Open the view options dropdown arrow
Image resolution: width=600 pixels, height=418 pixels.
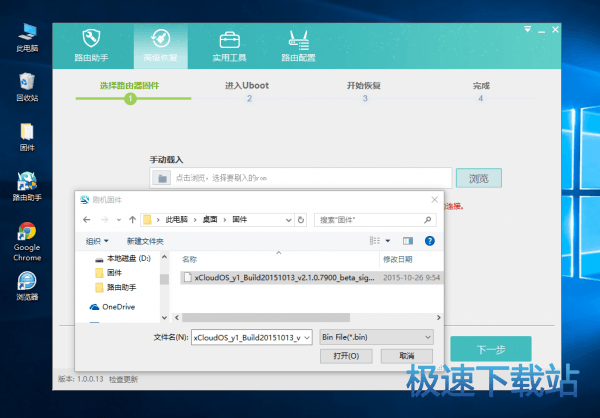[x=388, y=241]
